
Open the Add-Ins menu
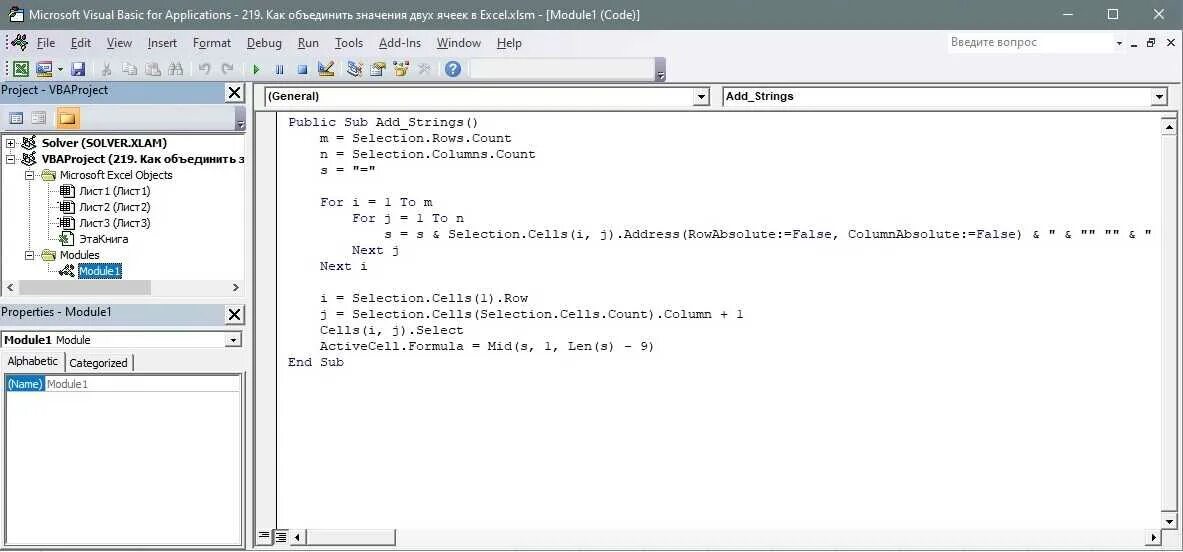[400, 43]
